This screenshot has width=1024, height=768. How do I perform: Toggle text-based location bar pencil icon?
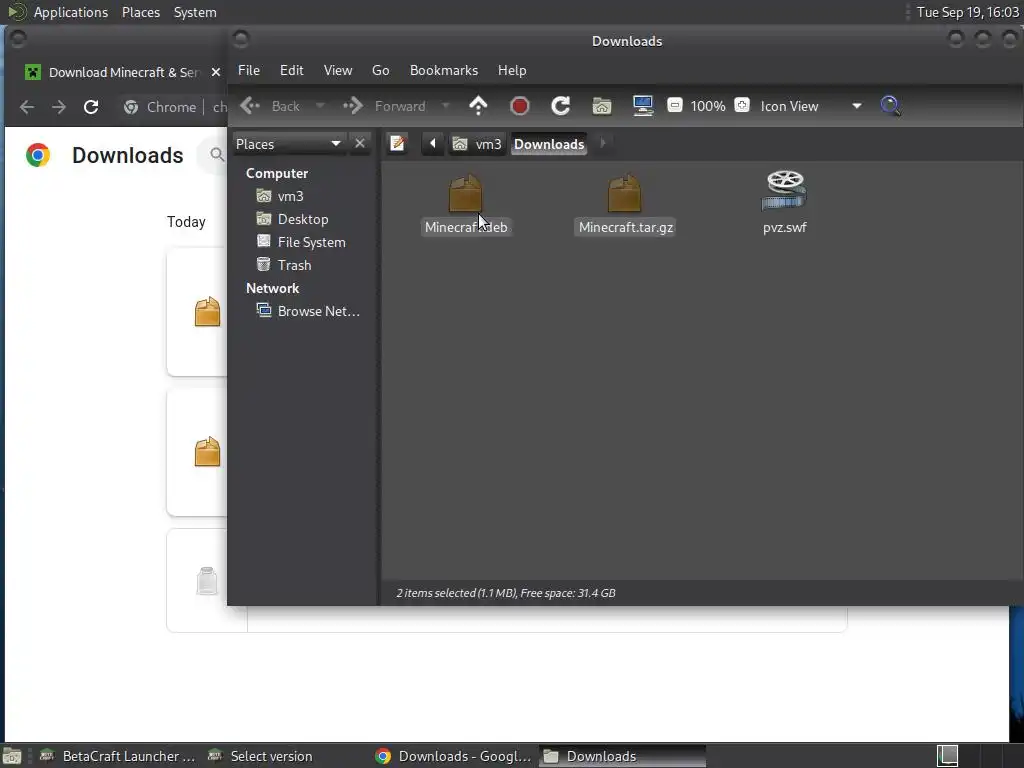pyautogui.click(x=397, y=143)
